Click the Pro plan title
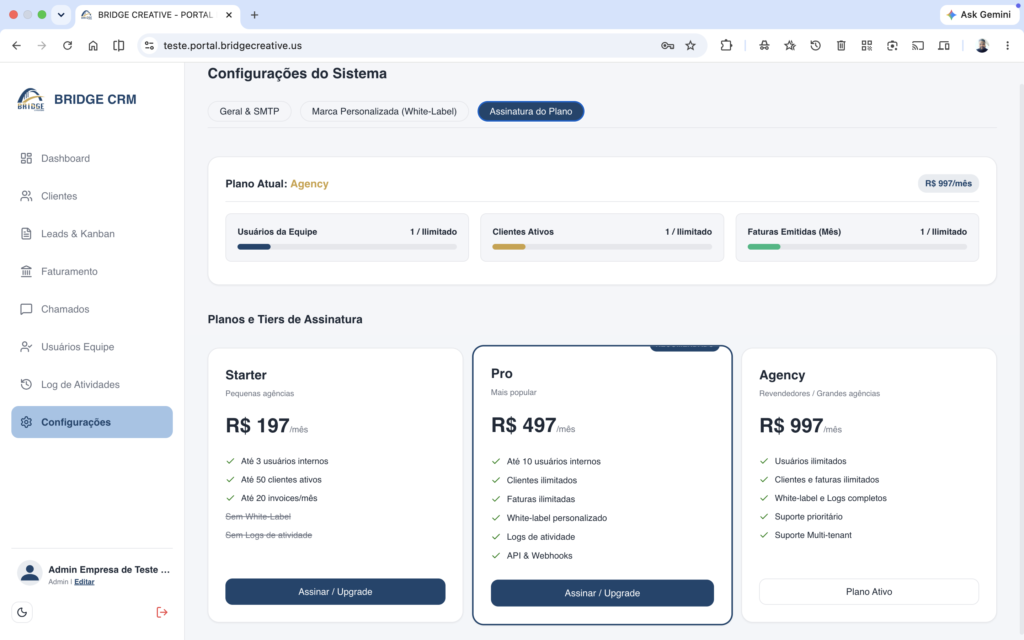 pos(502,374)
